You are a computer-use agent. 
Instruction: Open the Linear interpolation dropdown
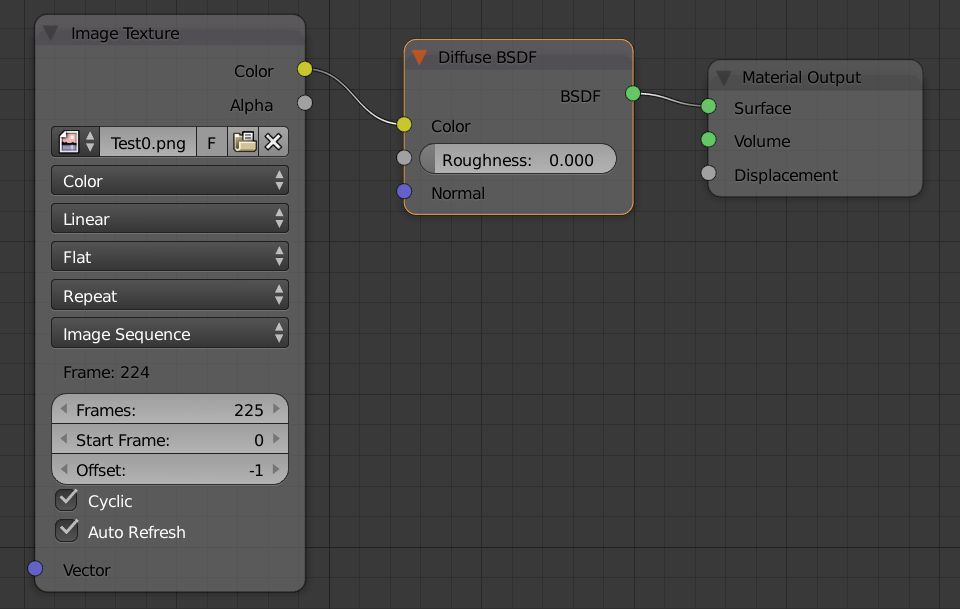click(x=170, y=219)
